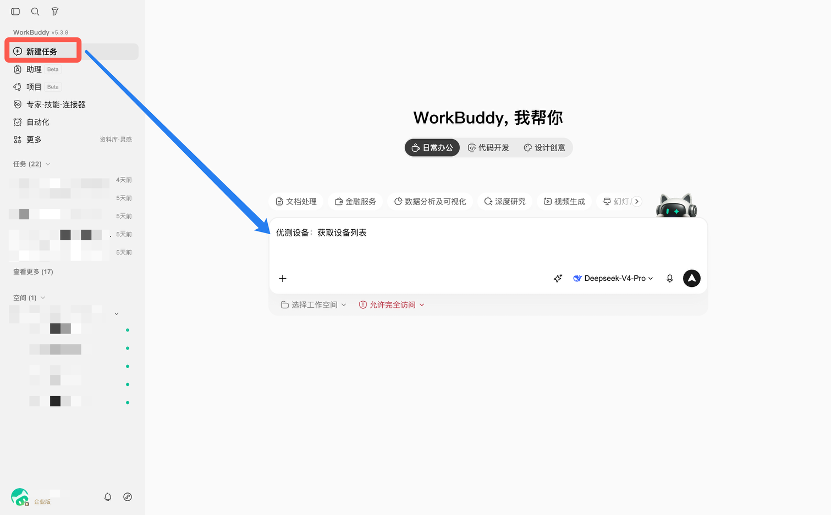Start voice input with microphone icon
The width and height of the screenshot is (832, 516).
(670, 279)
